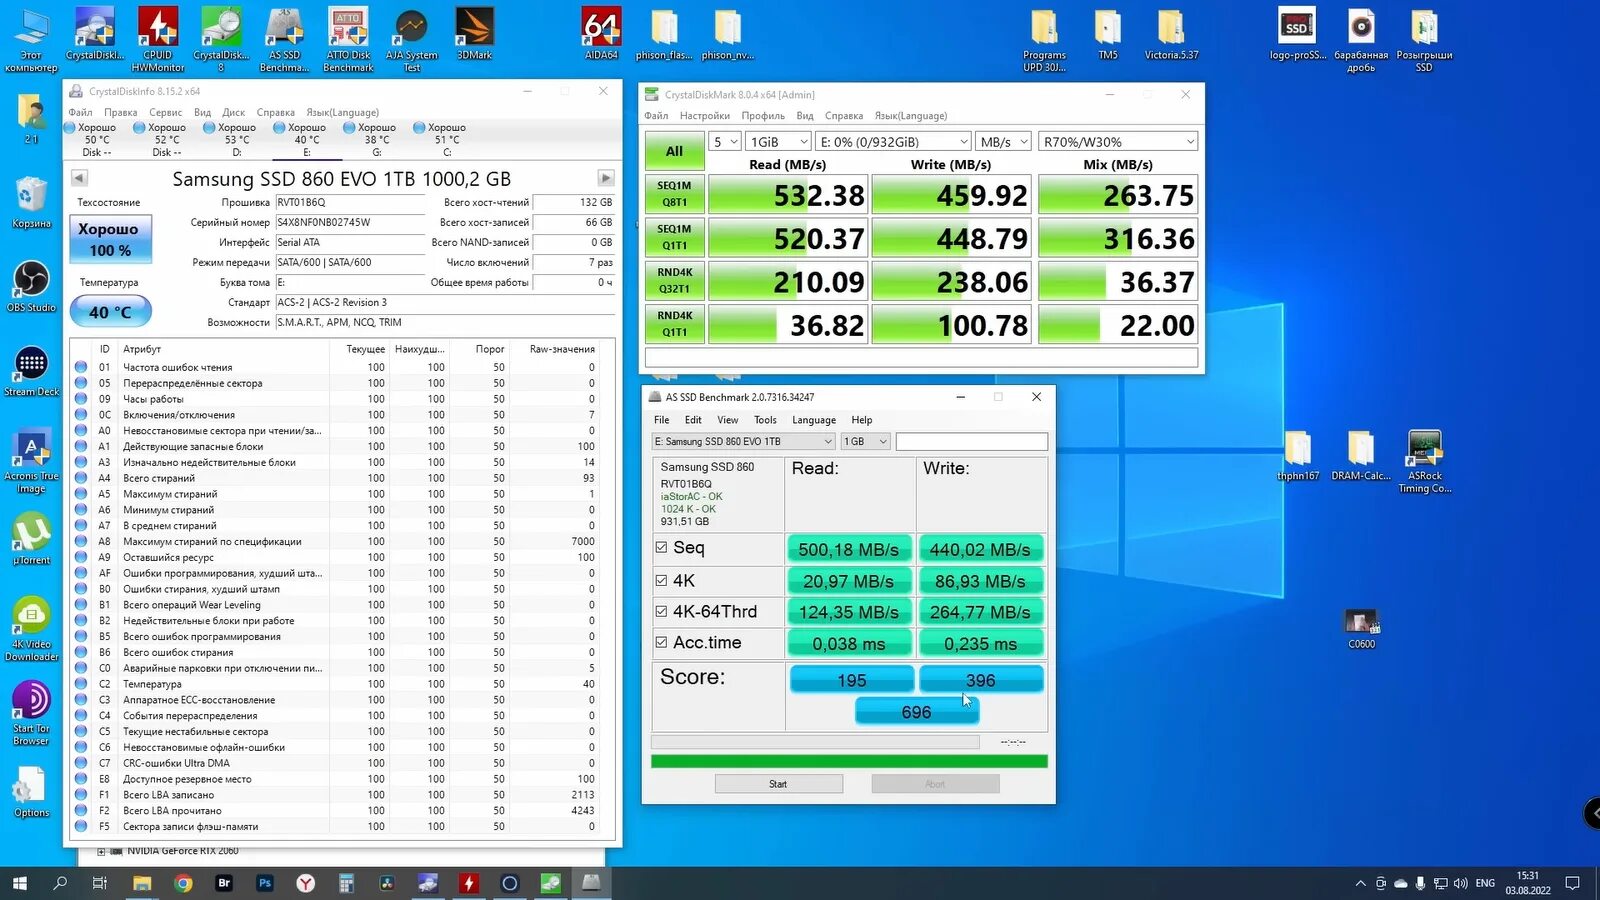Viewport: 1600px width, 900px height.
Task: Open the R70%/W30% mix ratio dropdown
Action: [x=1118, y=142]
